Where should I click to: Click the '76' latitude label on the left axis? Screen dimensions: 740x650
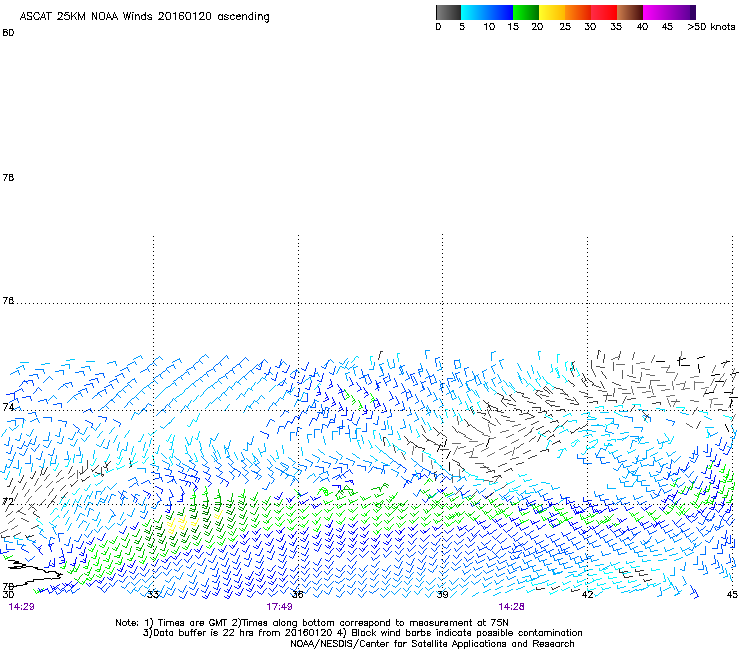(8, 300)
